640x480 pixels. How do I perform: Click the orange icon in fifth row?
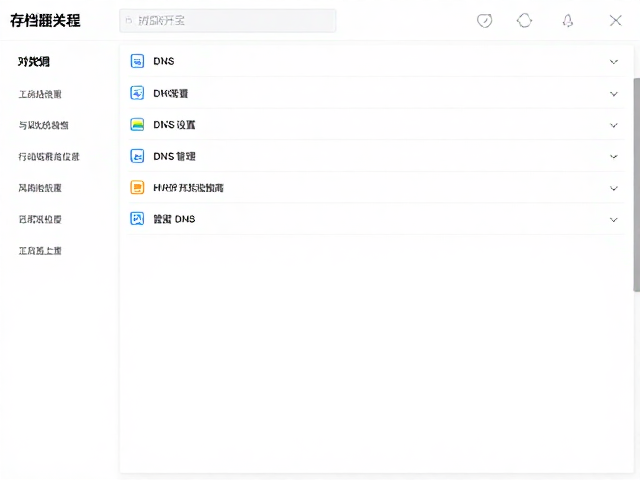click(137, 187)
